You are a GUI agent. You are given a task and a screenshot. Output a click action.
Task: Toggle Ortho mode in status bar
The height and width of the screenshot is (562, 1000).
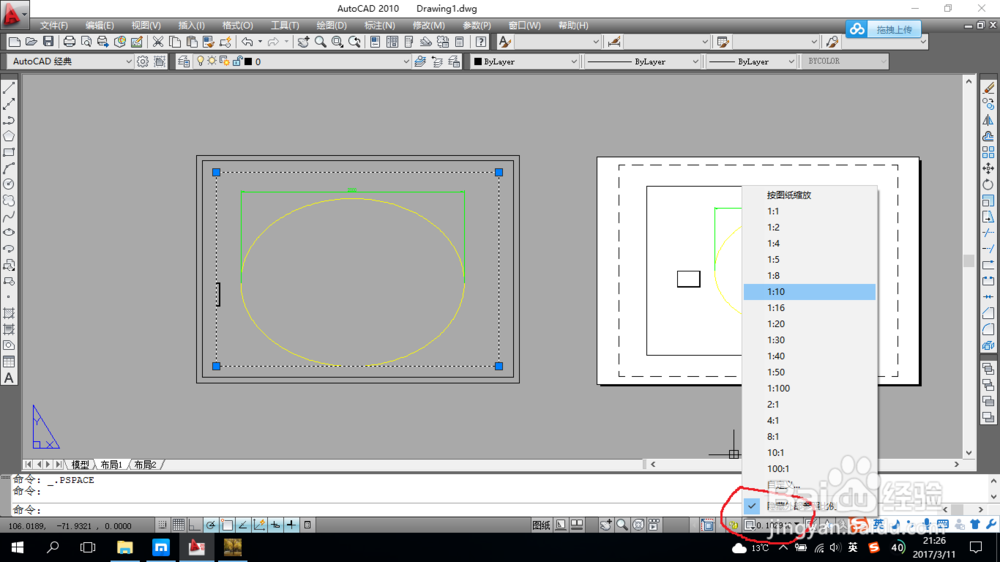point(195,525)
